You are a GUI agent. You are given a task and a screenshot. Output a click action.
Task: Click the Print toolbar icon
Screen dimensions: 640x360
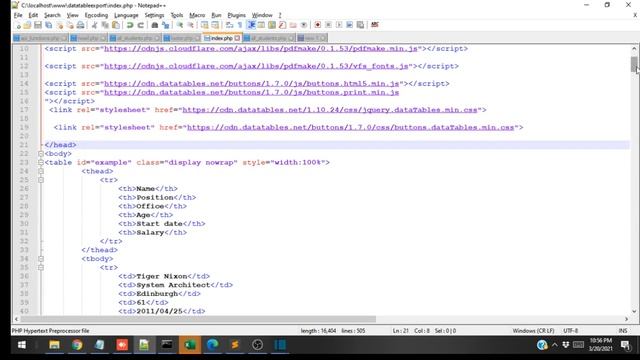point(80,25)
